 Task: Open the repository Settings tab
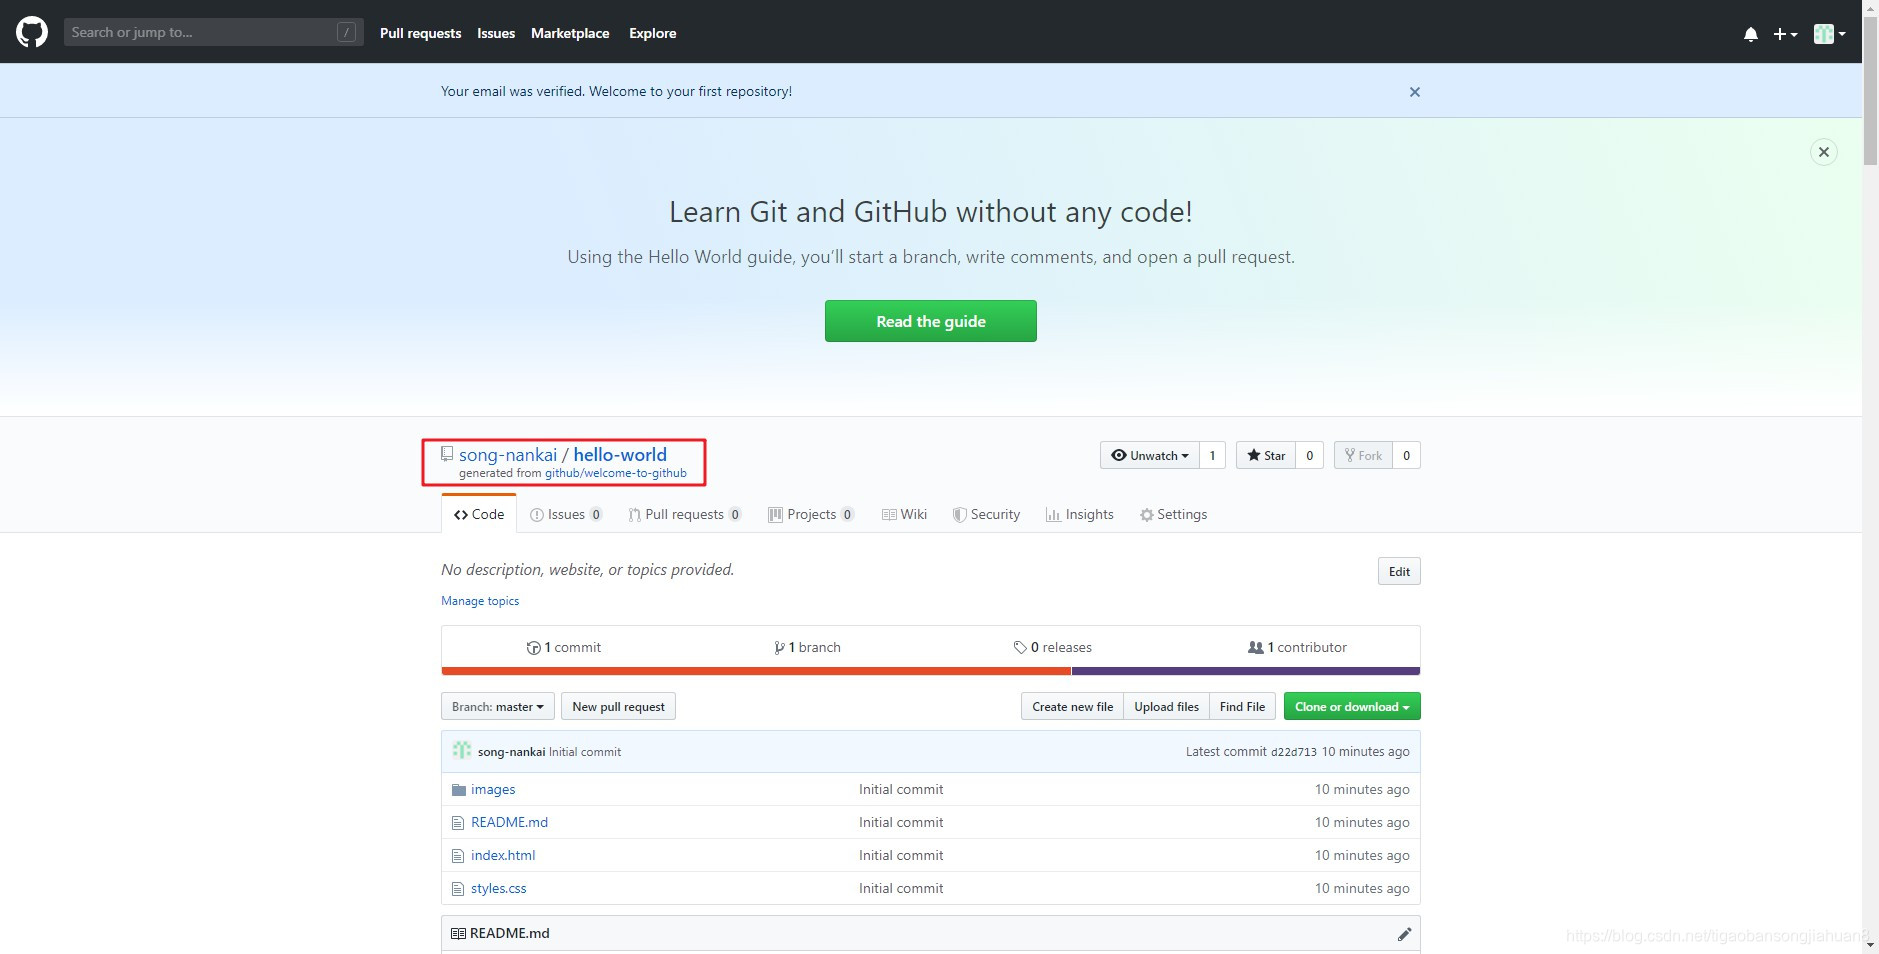(x=1174, y=514)
